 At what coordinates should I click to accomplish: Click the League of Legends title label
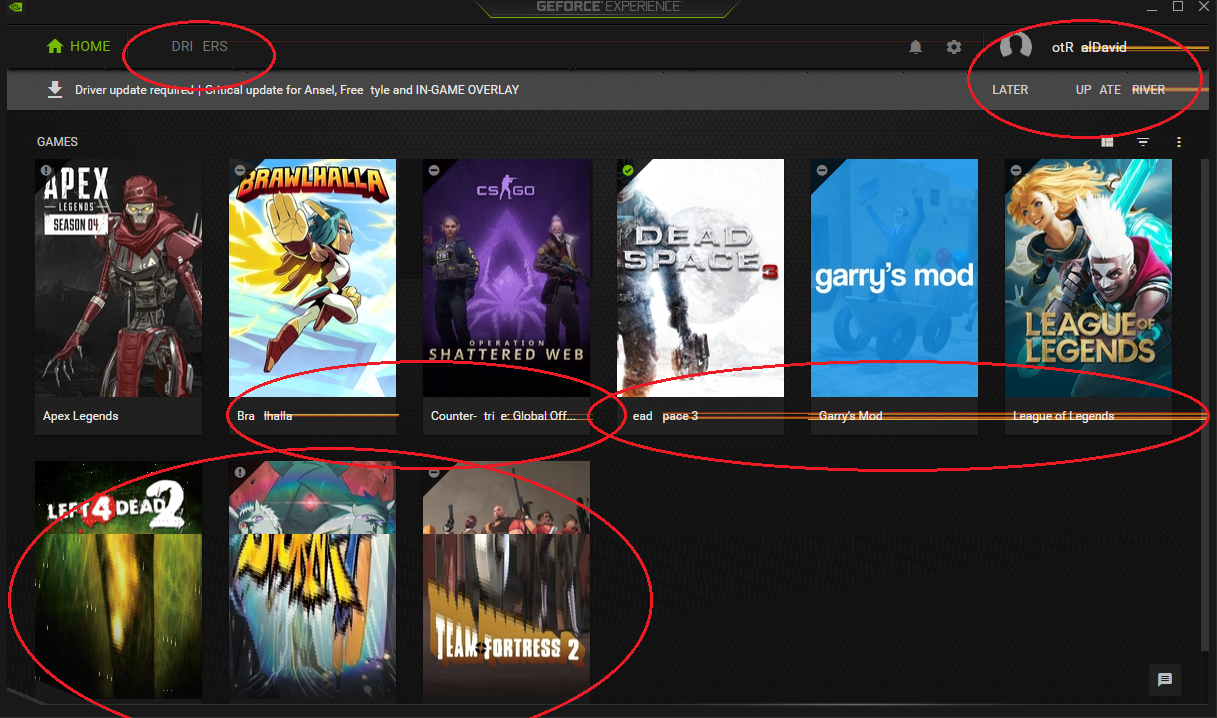(1063, 416)
